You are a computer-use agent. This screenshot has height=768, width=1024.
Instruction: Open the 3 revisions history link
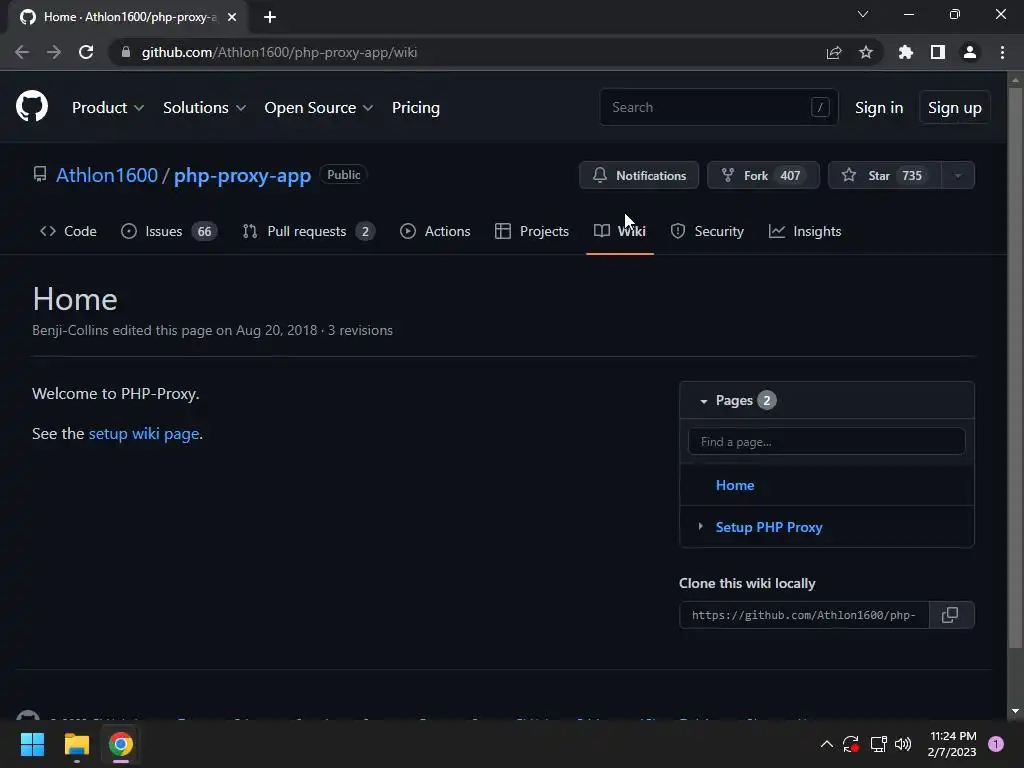[x=360, y=330]
